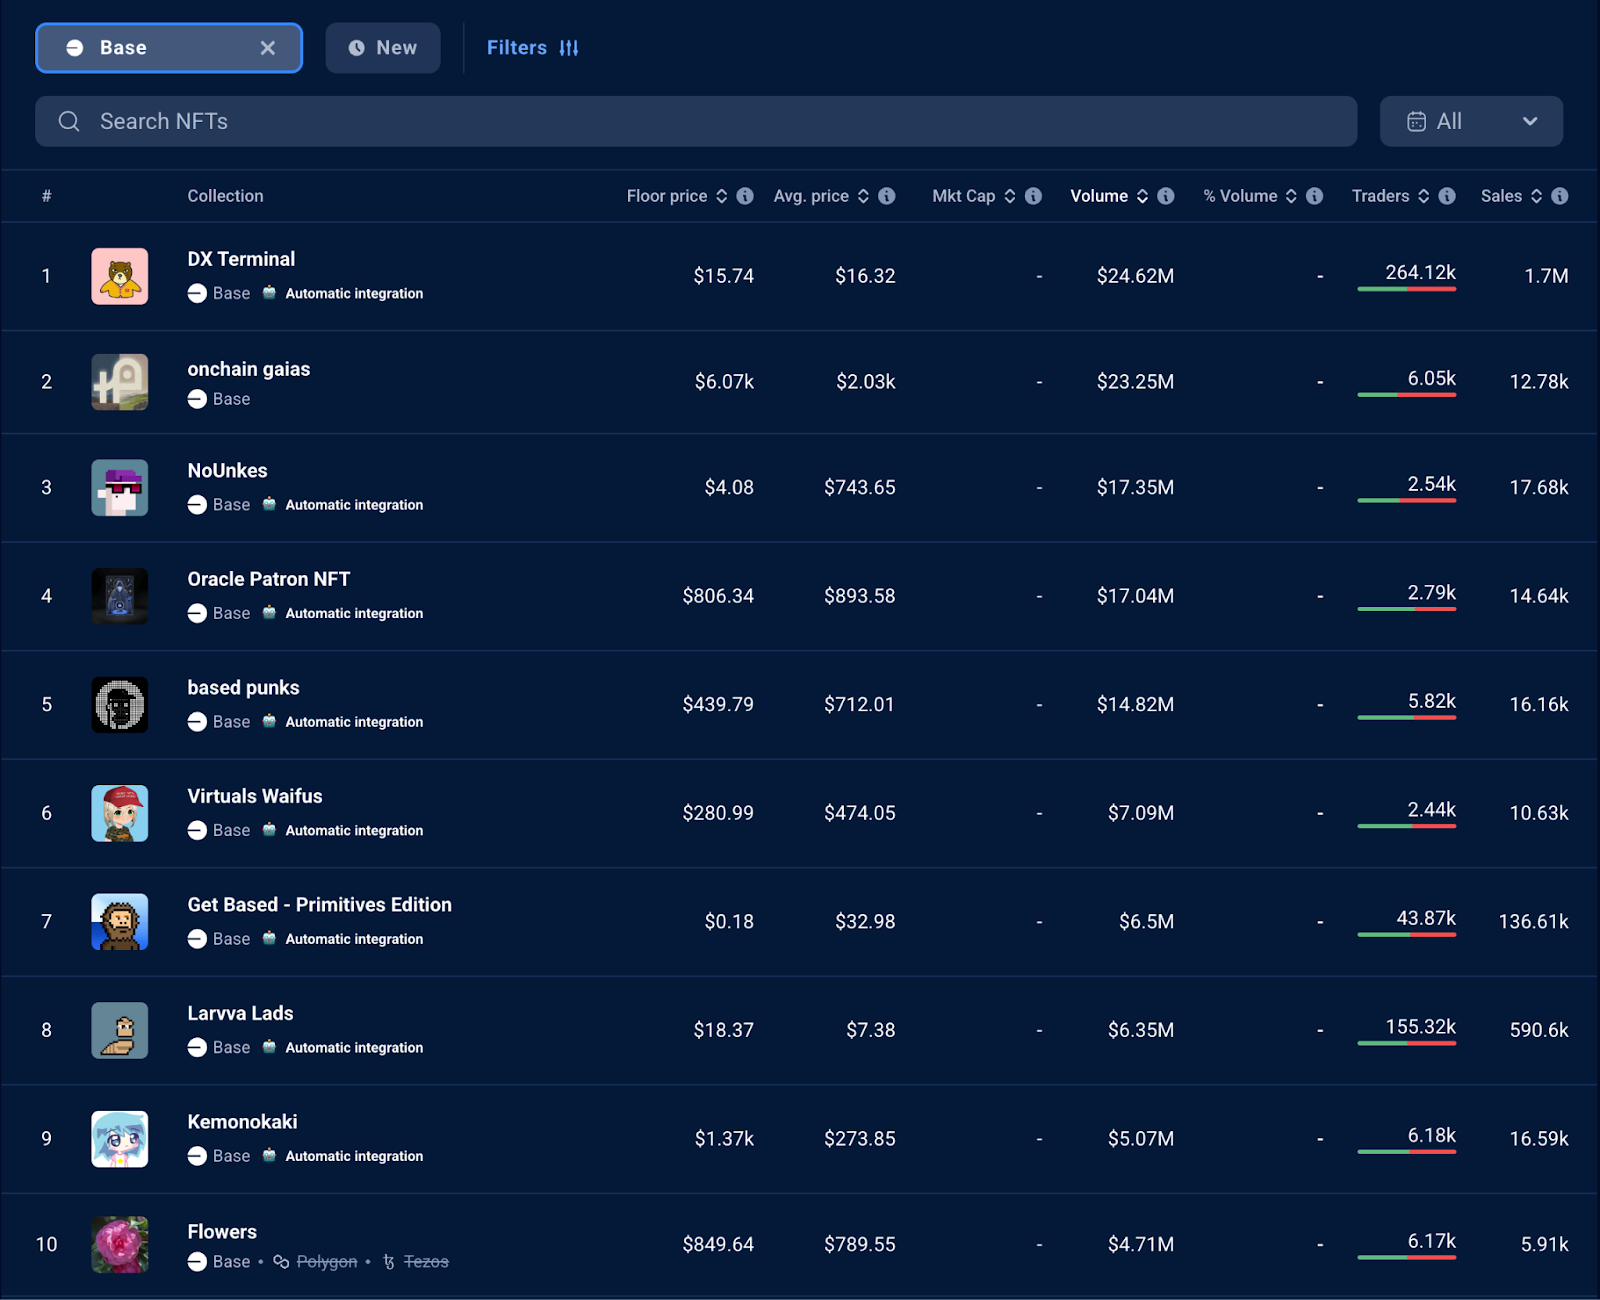Click the info icon beside Volume header

pos(1166,196)
